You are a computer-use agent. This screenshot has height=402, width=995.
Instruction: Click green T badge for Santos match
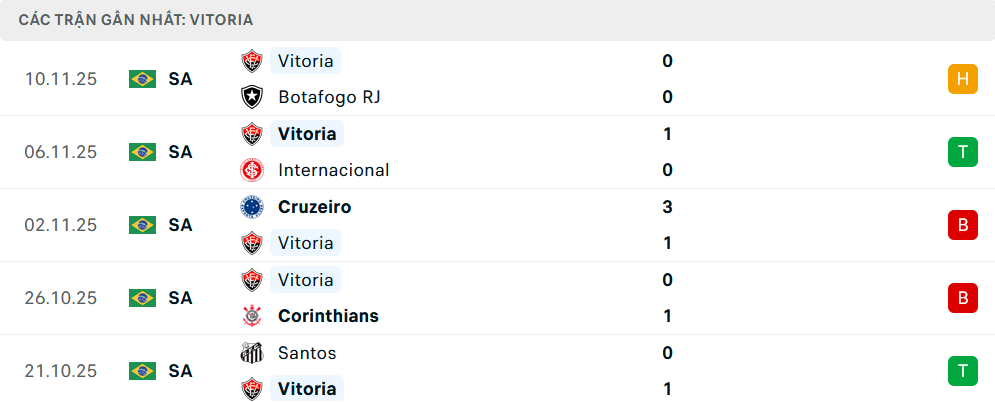(x=962, y=371)
